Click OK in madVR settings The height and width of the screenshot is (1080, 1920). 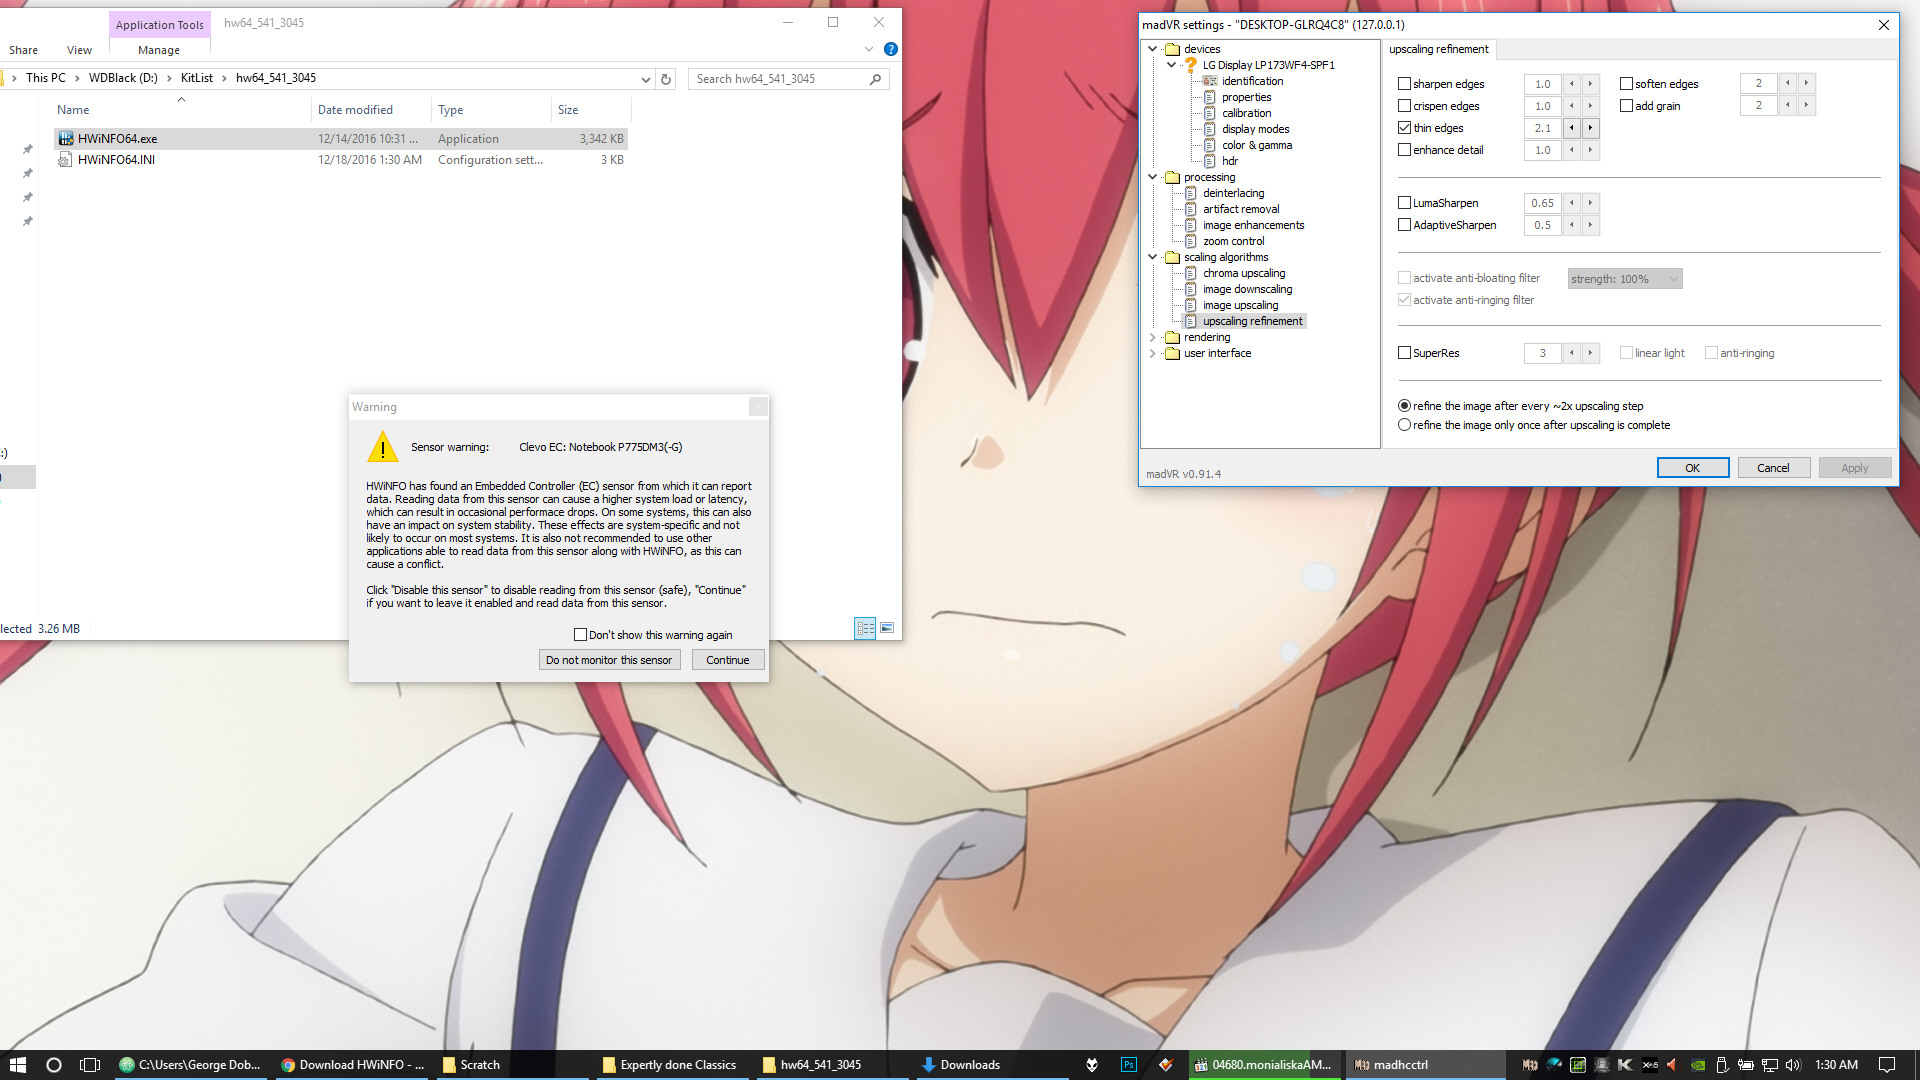click(1692, 468)
